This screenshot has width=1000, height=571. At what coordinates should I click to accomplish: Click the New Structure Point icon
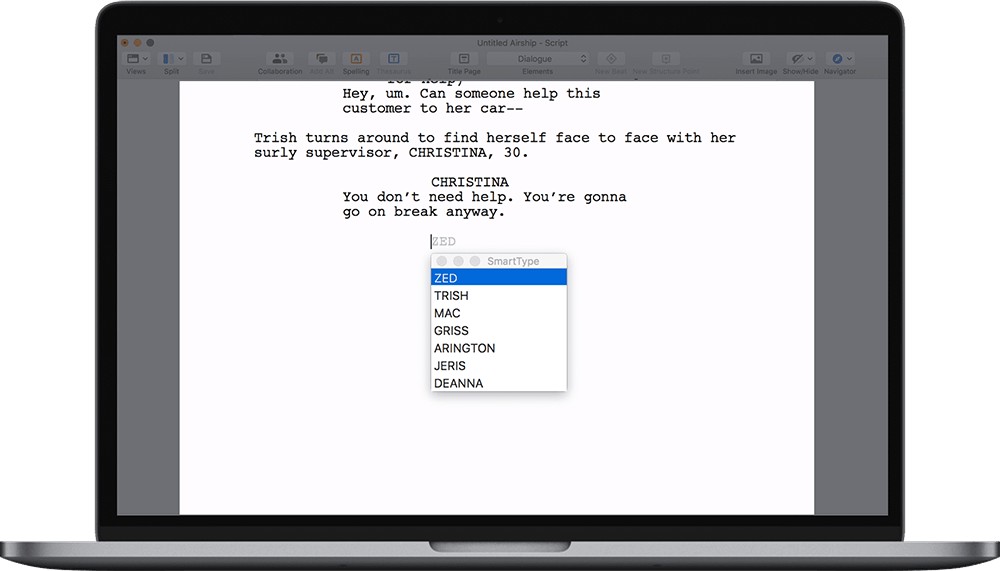[666, 59]
